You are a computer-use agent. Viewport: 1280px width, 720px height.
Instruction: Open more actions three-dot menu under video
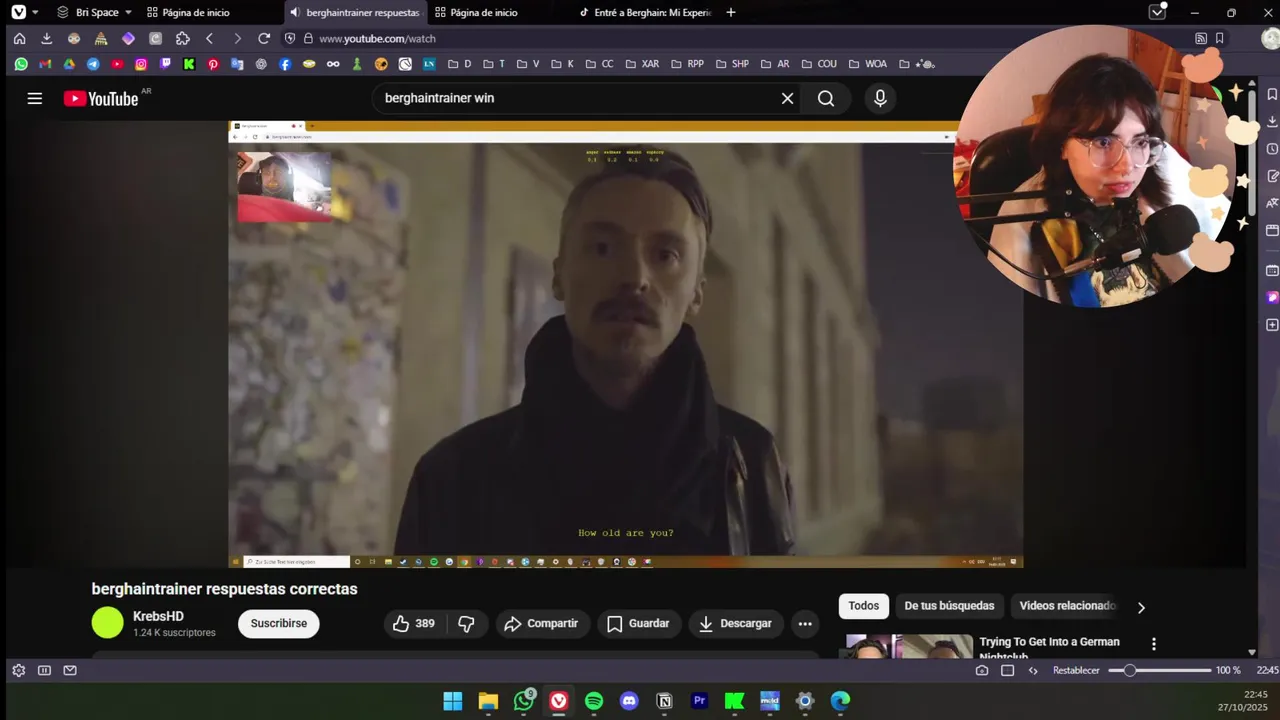click(x=805, y=623)
